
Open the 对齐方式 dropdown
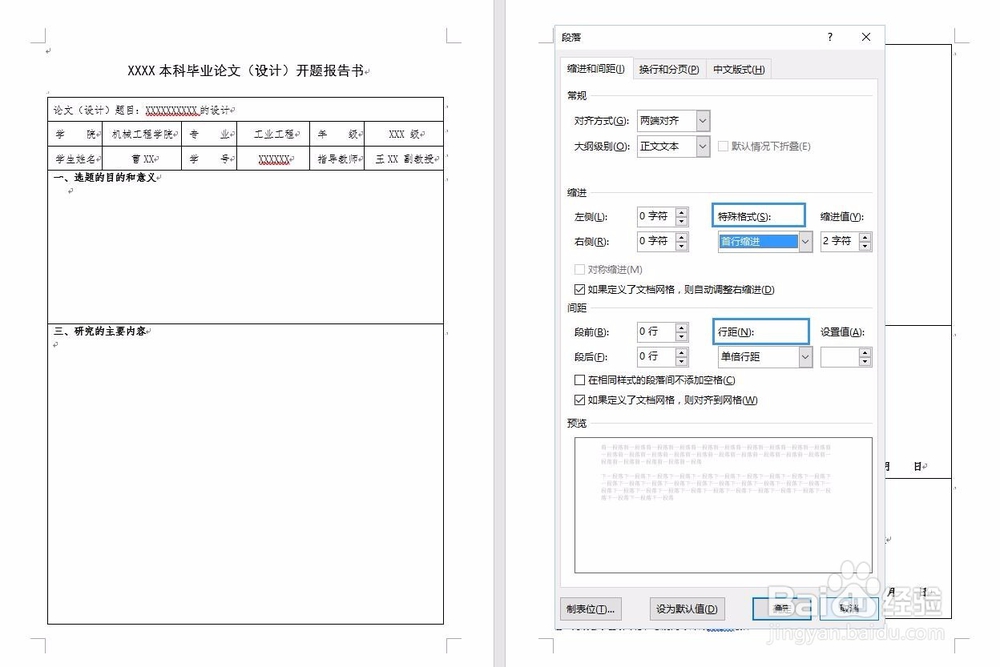pos(702,121)
